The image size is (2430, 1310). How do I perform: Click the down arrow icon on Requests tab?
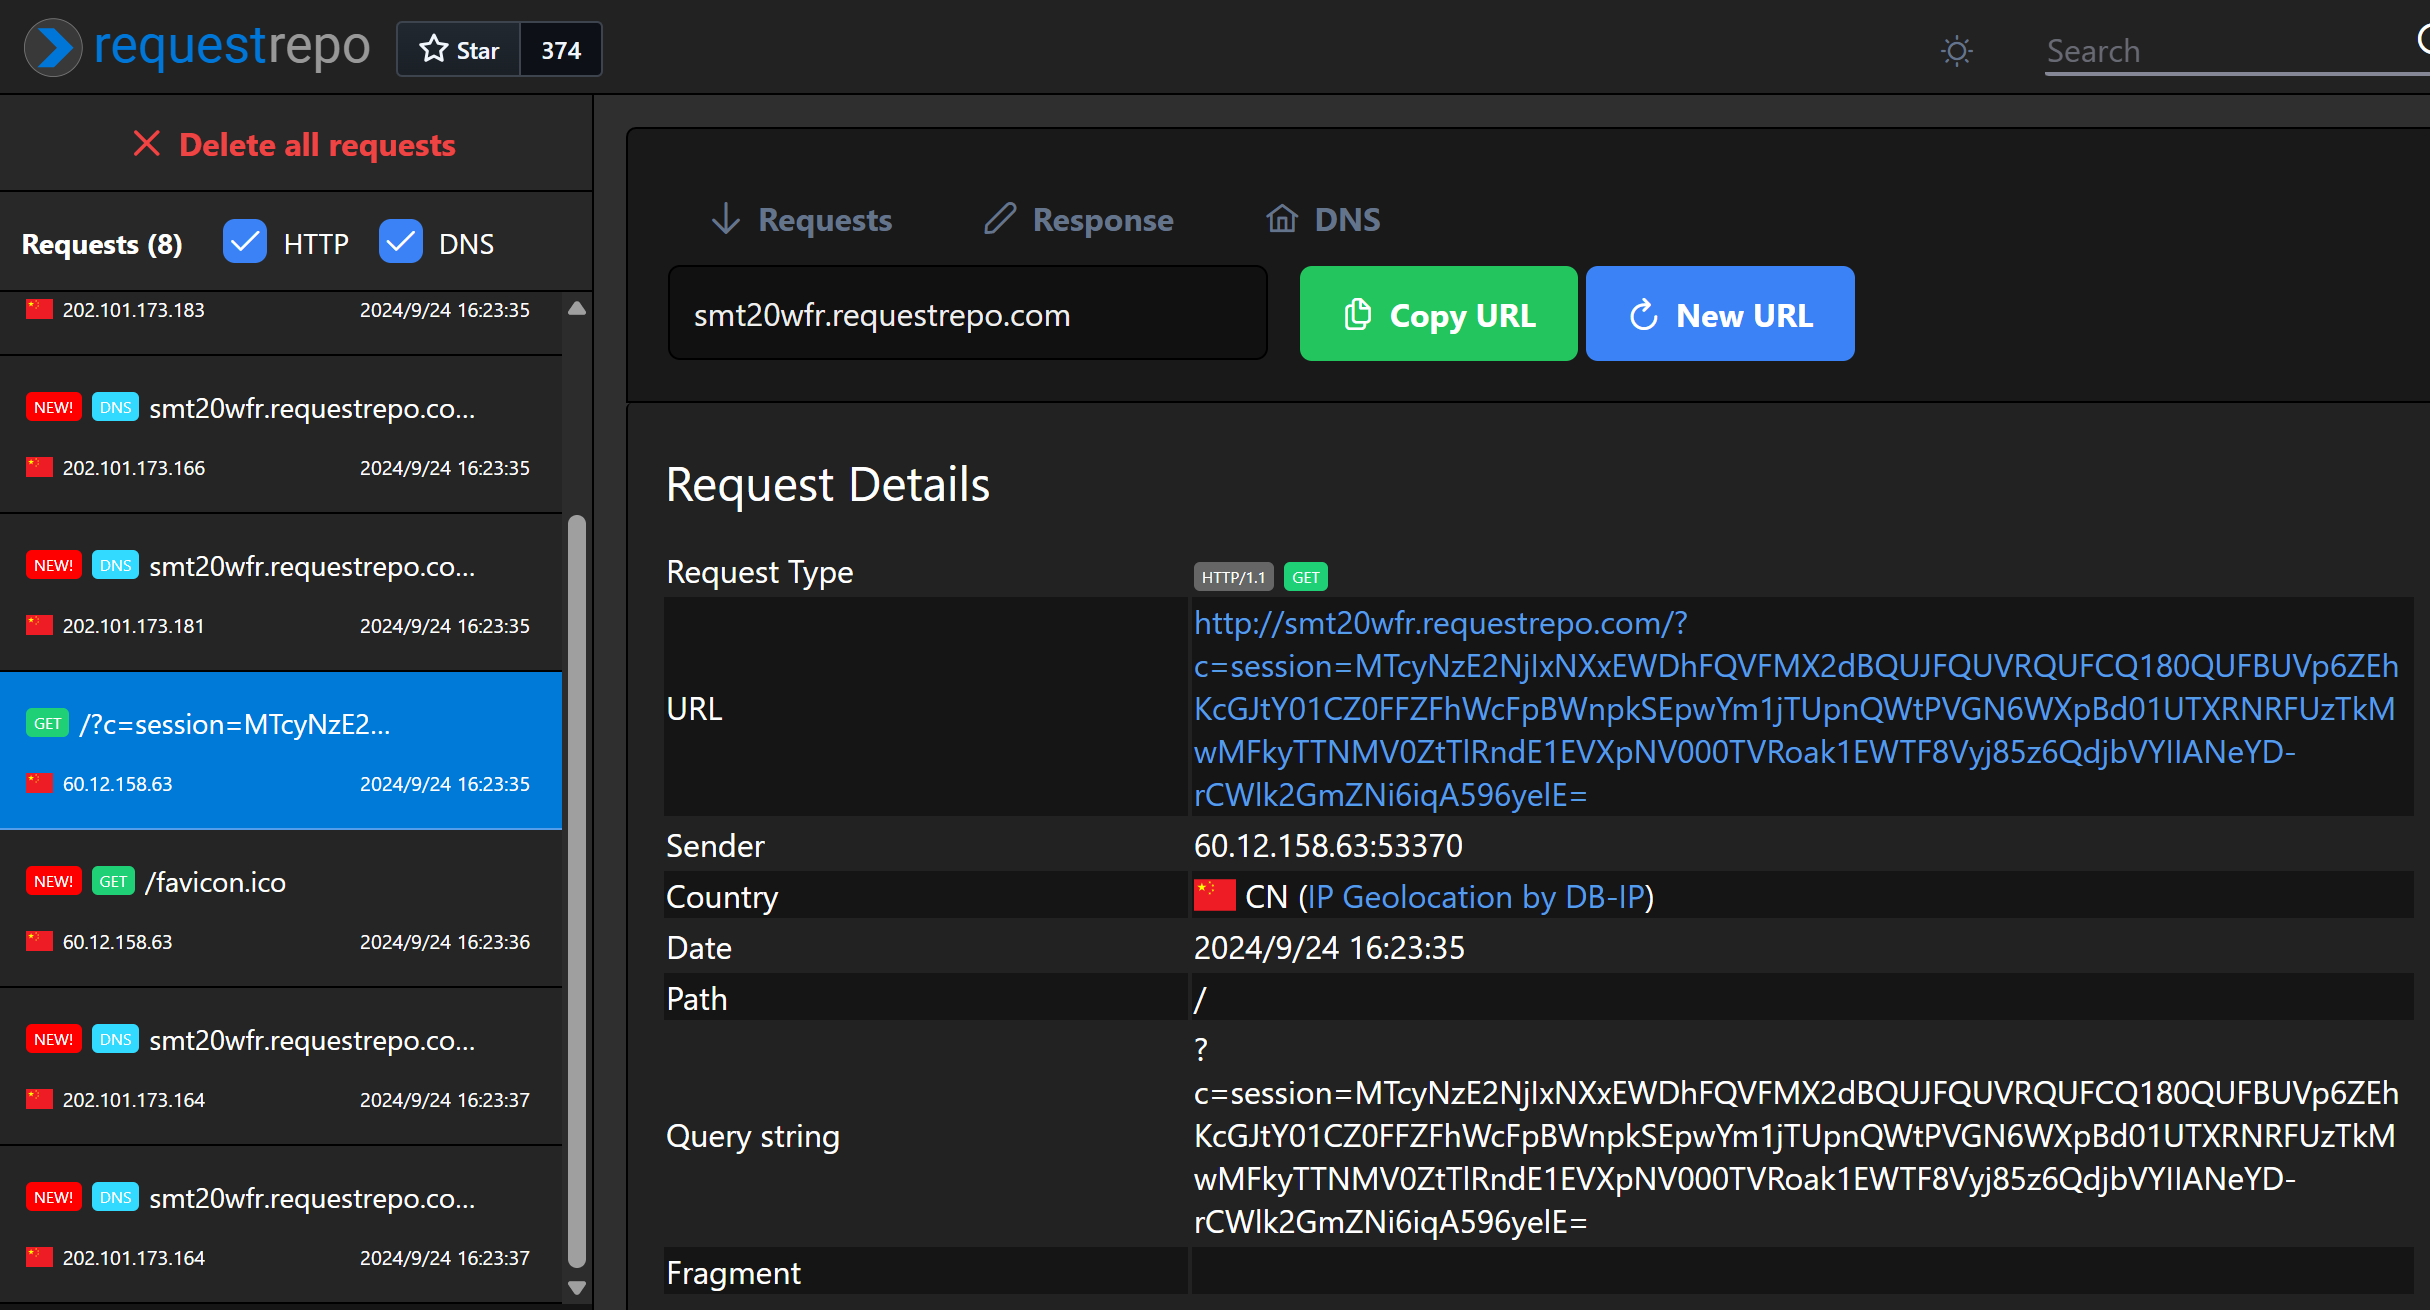pos(726,218)
